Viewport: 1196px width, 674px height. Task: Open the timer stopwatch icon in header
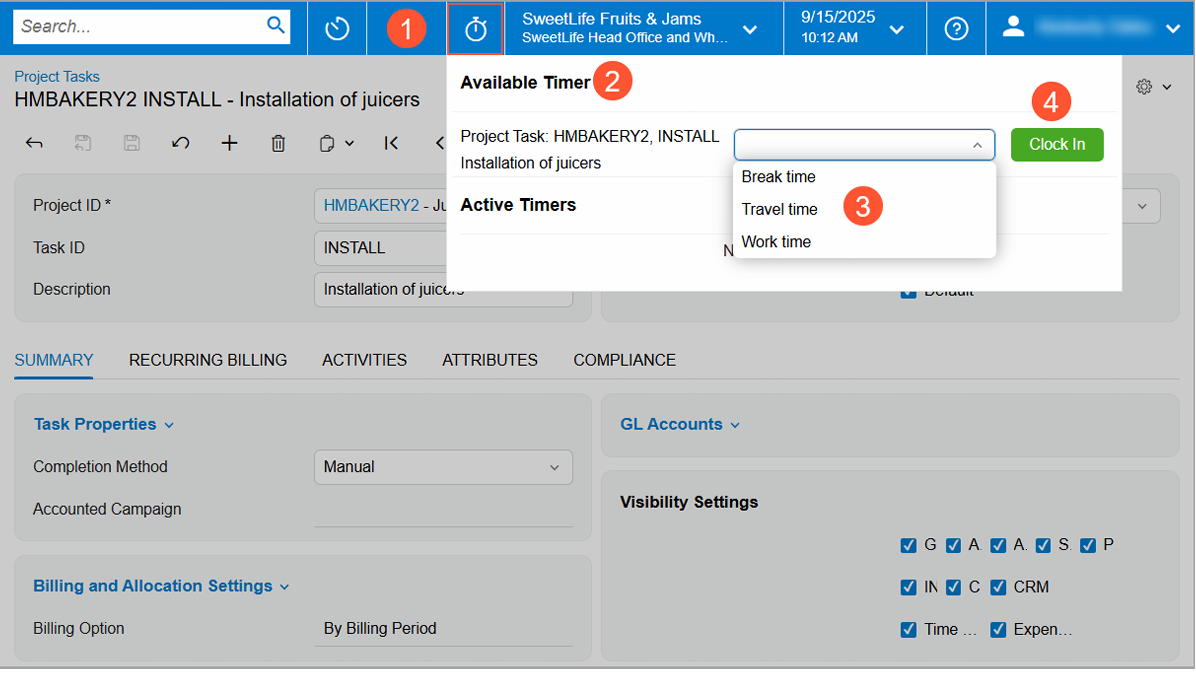[x=475, y=29]
